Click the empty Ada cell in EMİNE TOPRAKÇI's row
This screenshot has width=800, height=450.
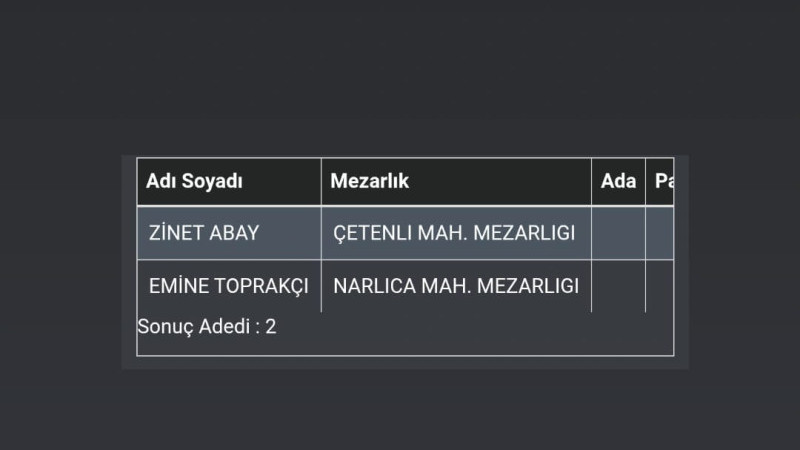click(618, 286)
